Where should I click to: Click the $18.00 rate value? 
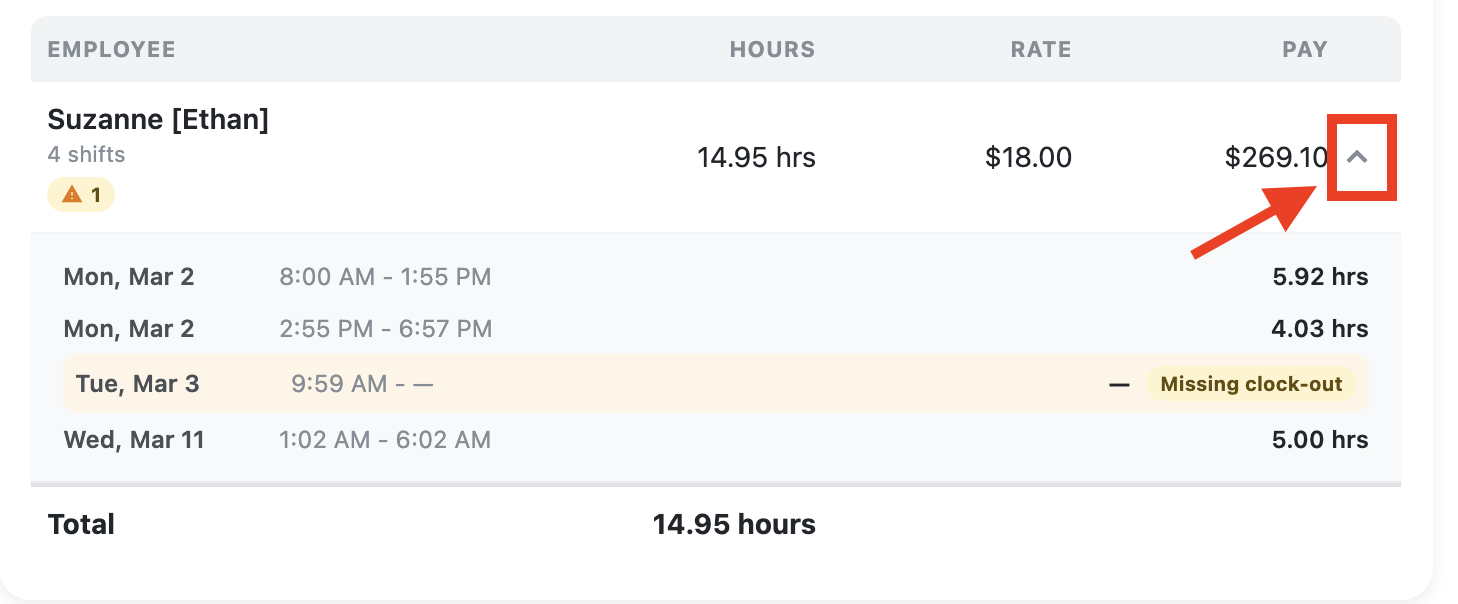coord(1028,157)
